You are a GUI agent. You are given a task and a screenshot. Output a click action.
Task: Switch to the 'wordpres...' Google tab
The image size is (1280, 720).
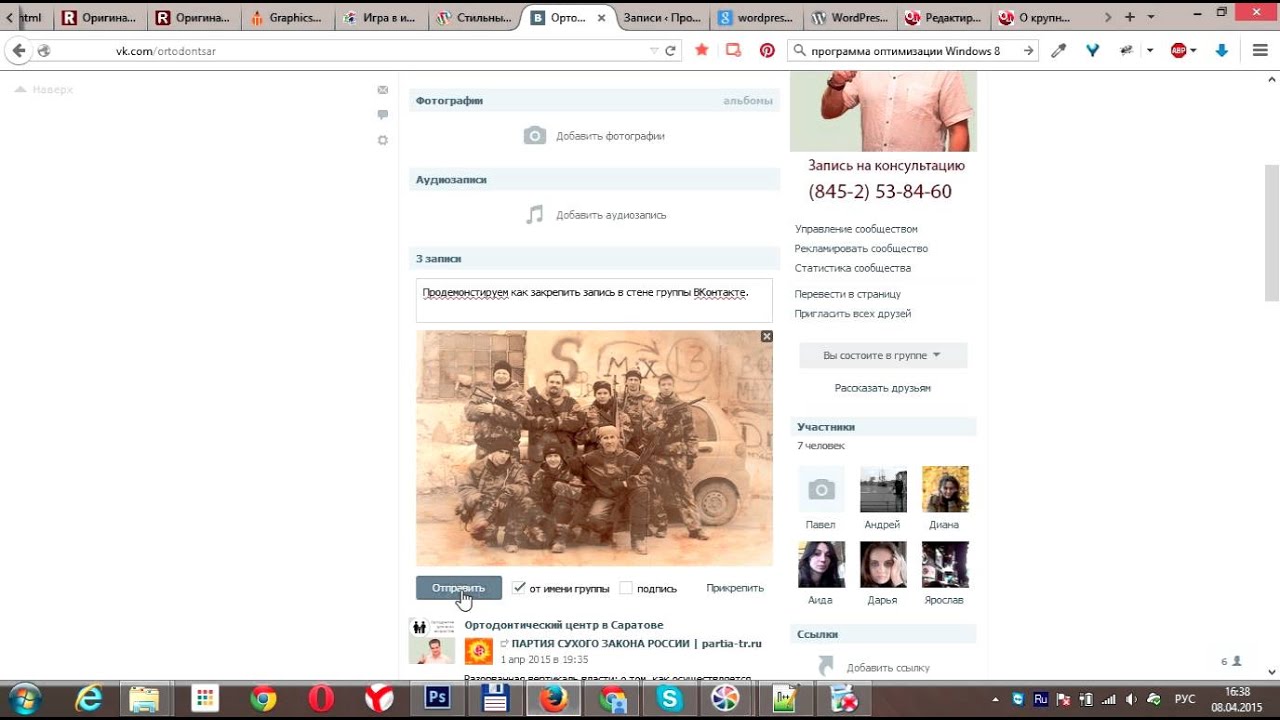756,18
